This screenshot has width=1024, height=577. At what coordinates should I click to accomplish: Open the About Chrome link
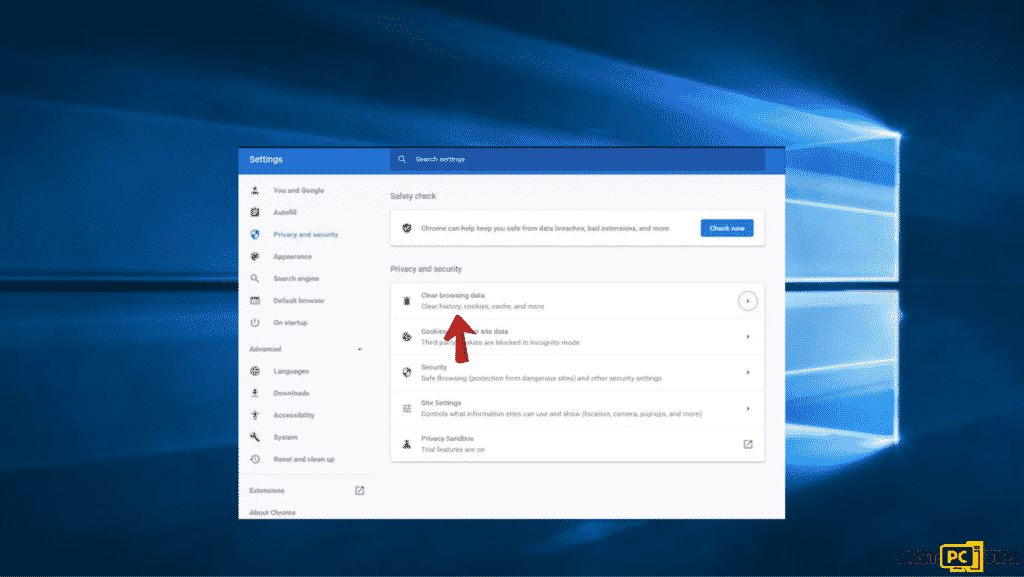[272, 512]
